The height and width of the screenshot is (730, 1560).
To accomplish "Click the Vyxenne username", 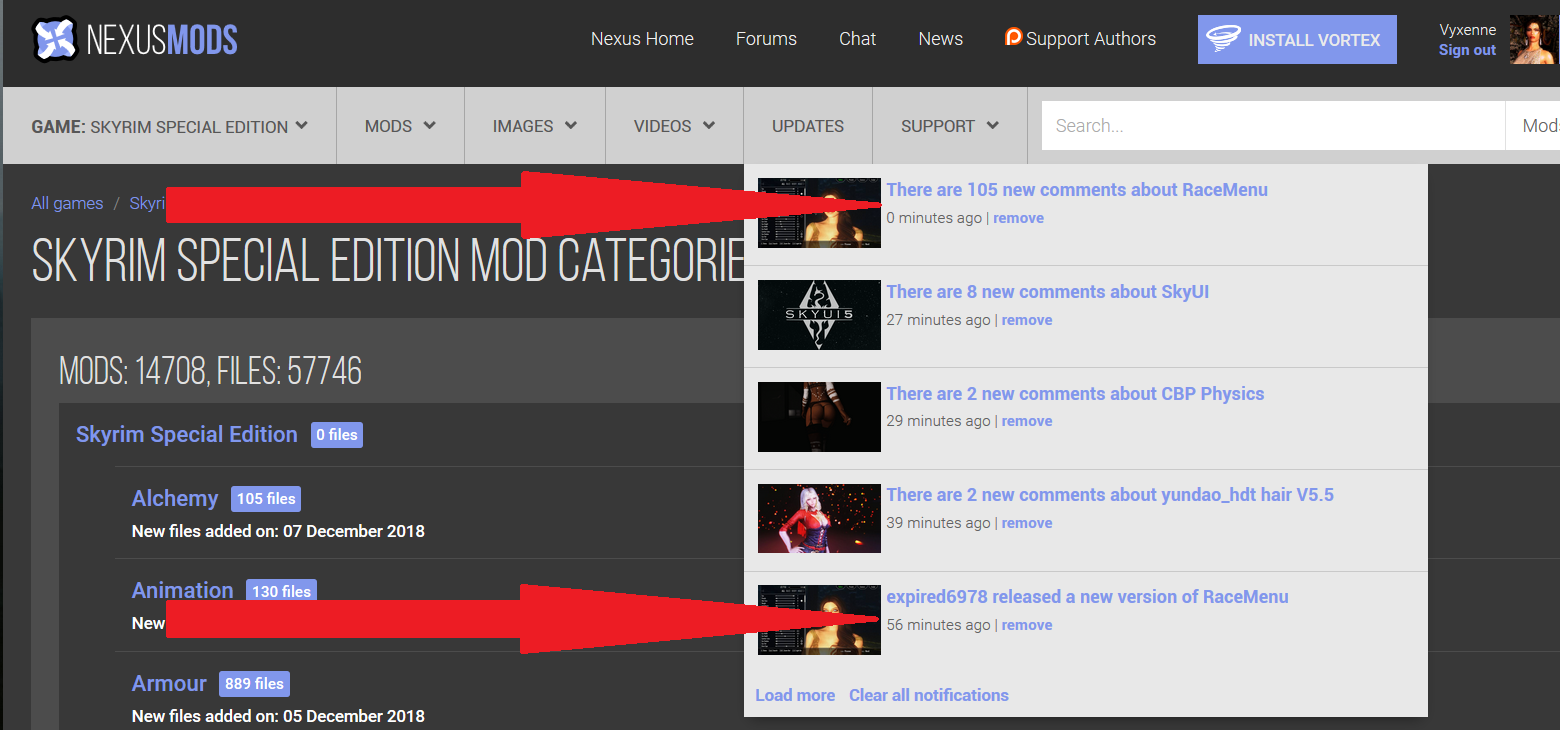I will tap(1467, 30).
